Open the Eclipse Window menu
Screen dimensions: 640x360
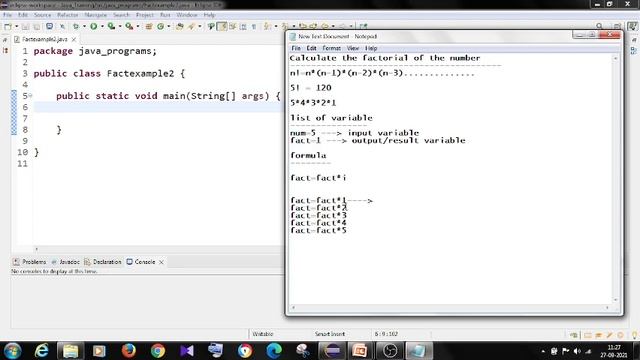tap(187, 15)
